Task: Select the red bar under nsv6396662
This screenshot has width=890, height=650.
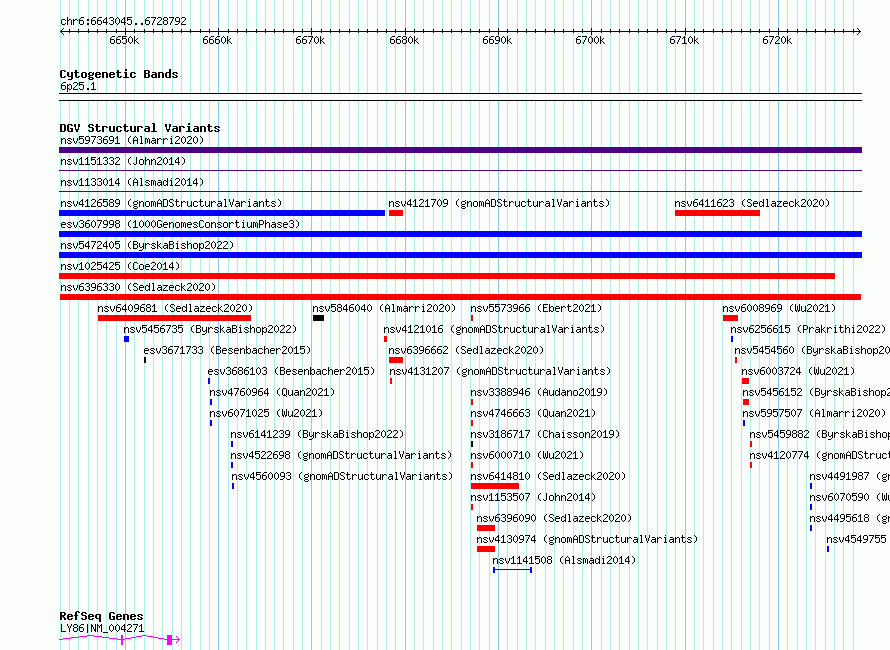Action: pos(396,360)
